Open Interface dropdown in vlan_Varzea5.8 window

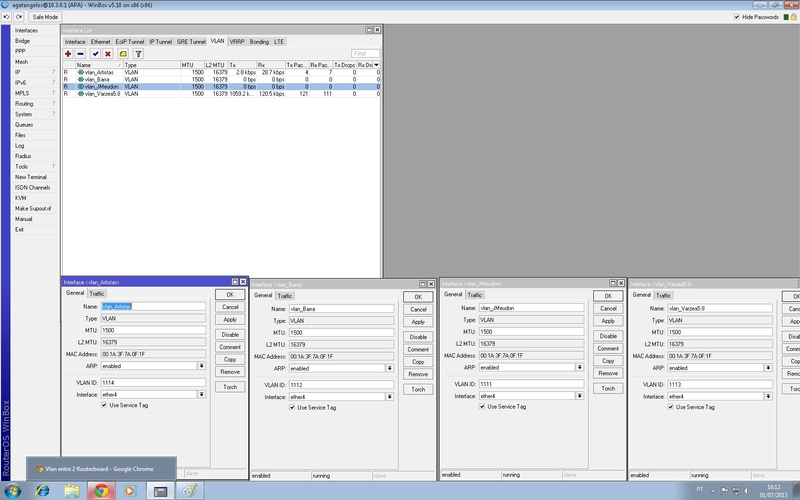[x=768, y=396]
